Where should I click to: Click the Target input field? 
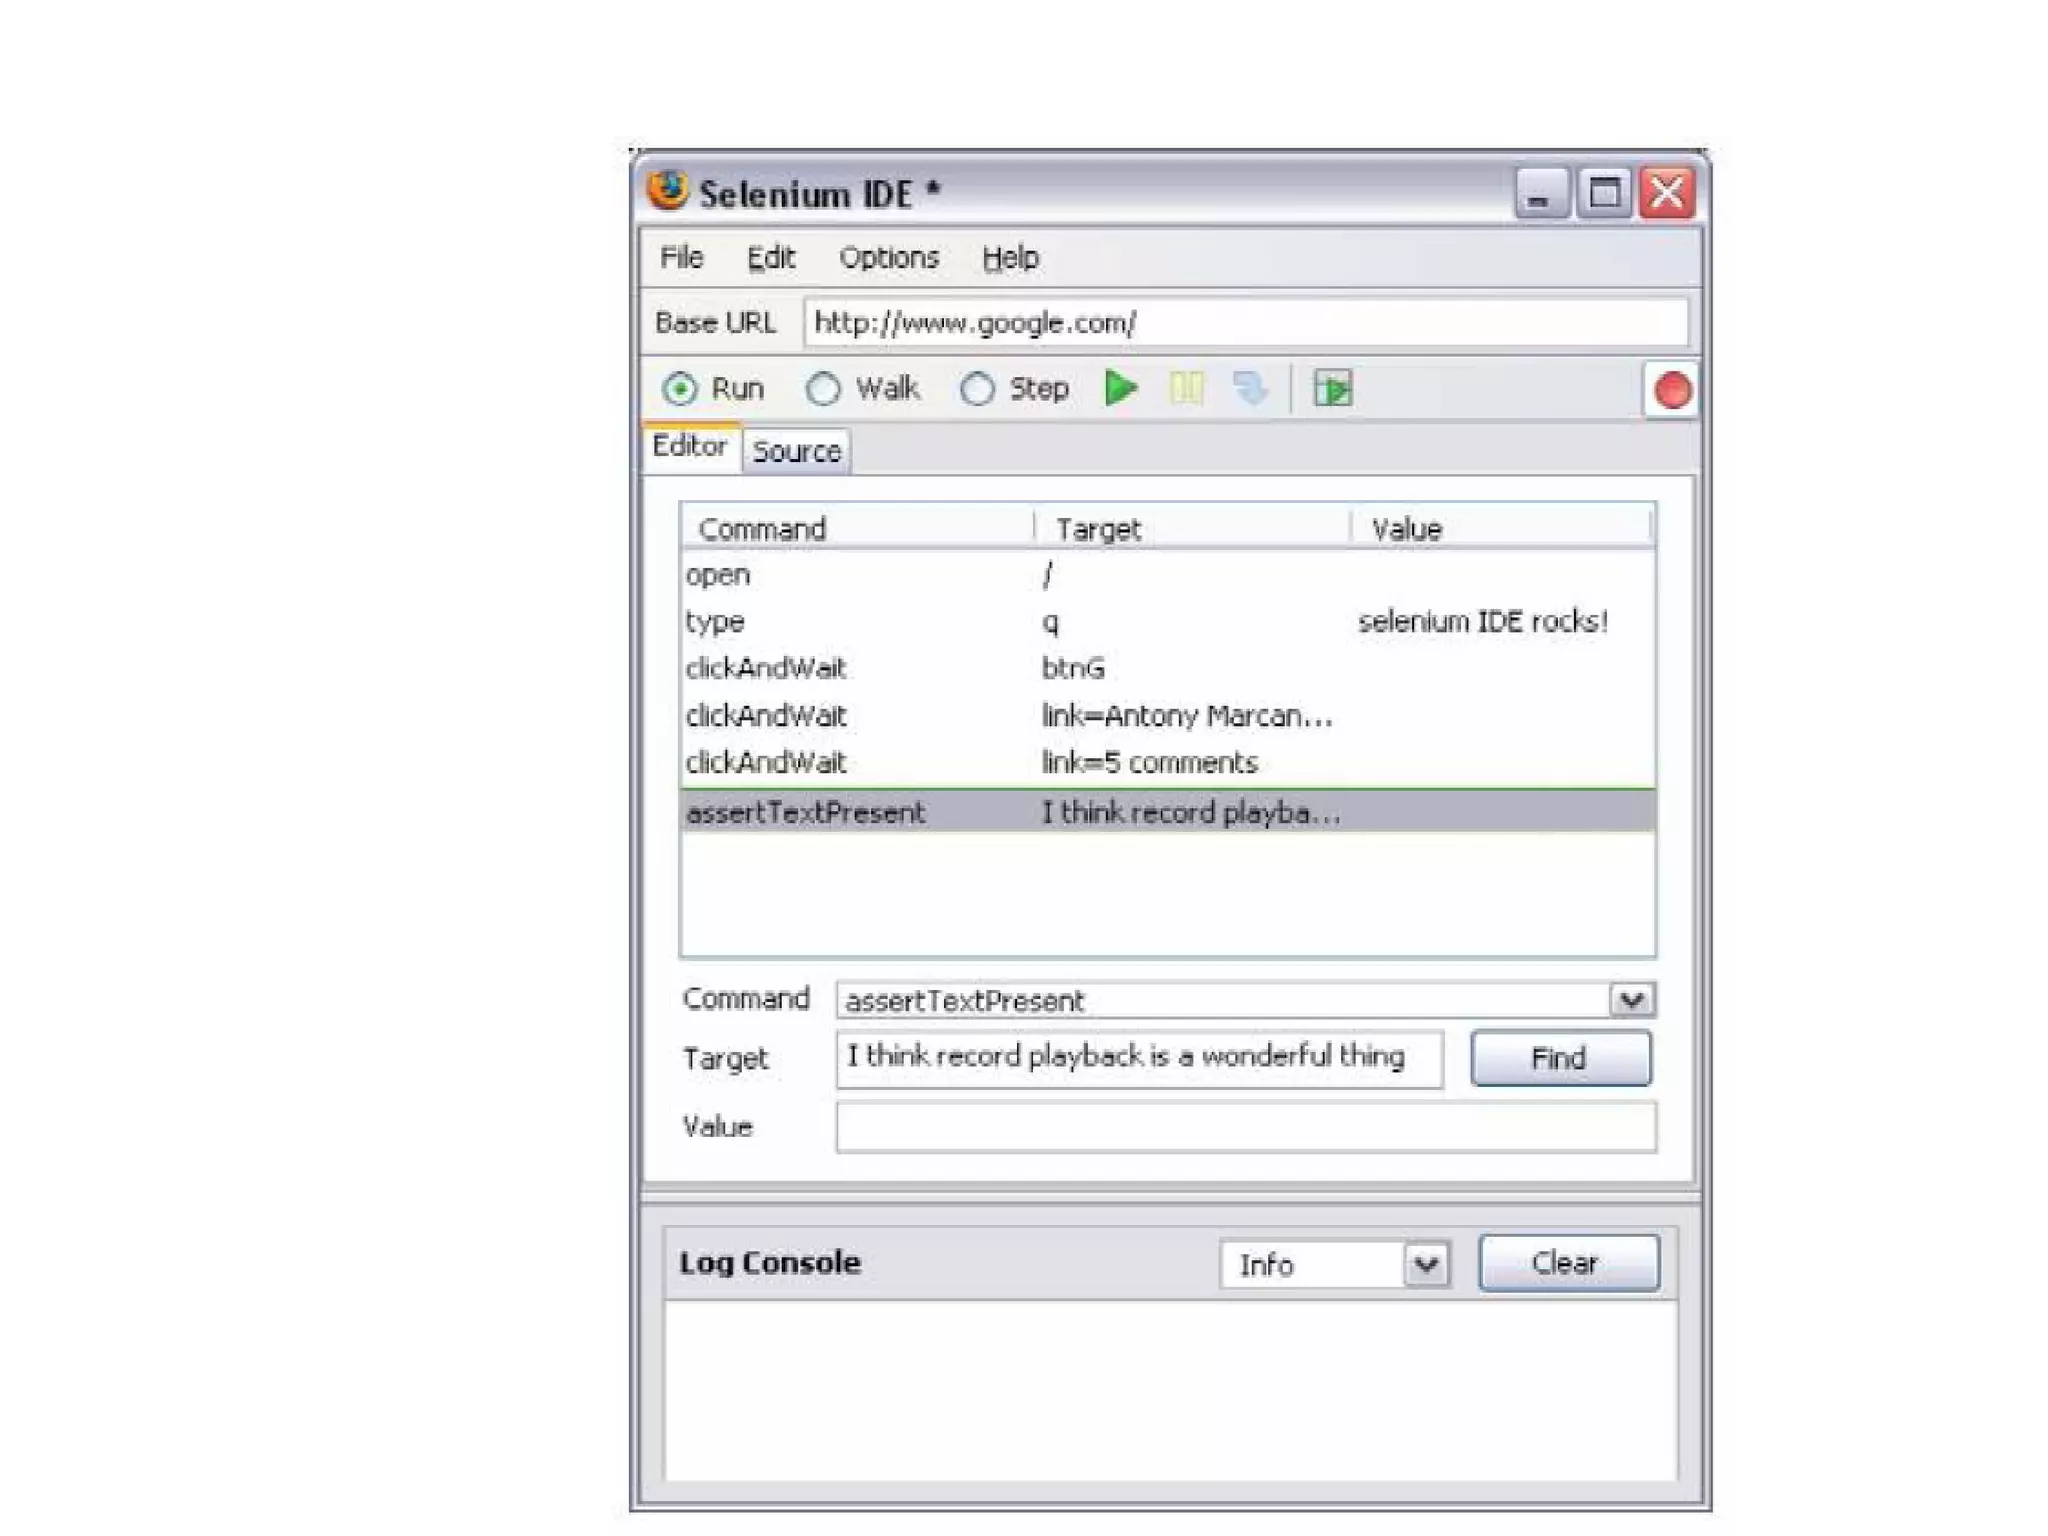point(1139,1058)
